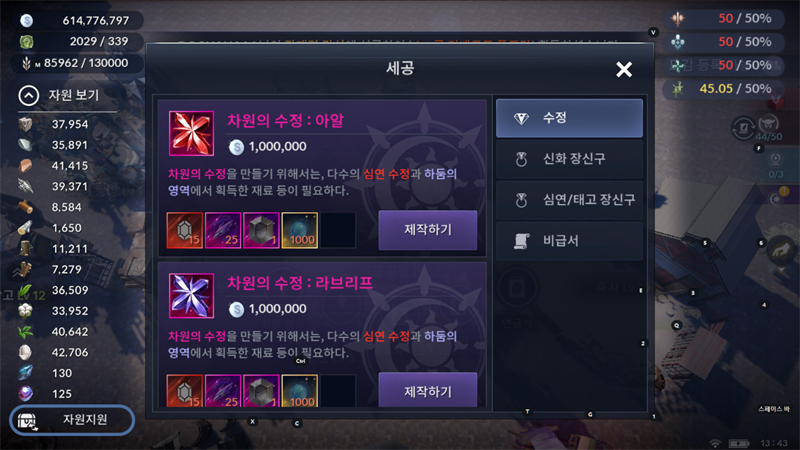Click the wood log resource icon showing 8,584
This screenshot has height=450, width=800.
[26, 207]
